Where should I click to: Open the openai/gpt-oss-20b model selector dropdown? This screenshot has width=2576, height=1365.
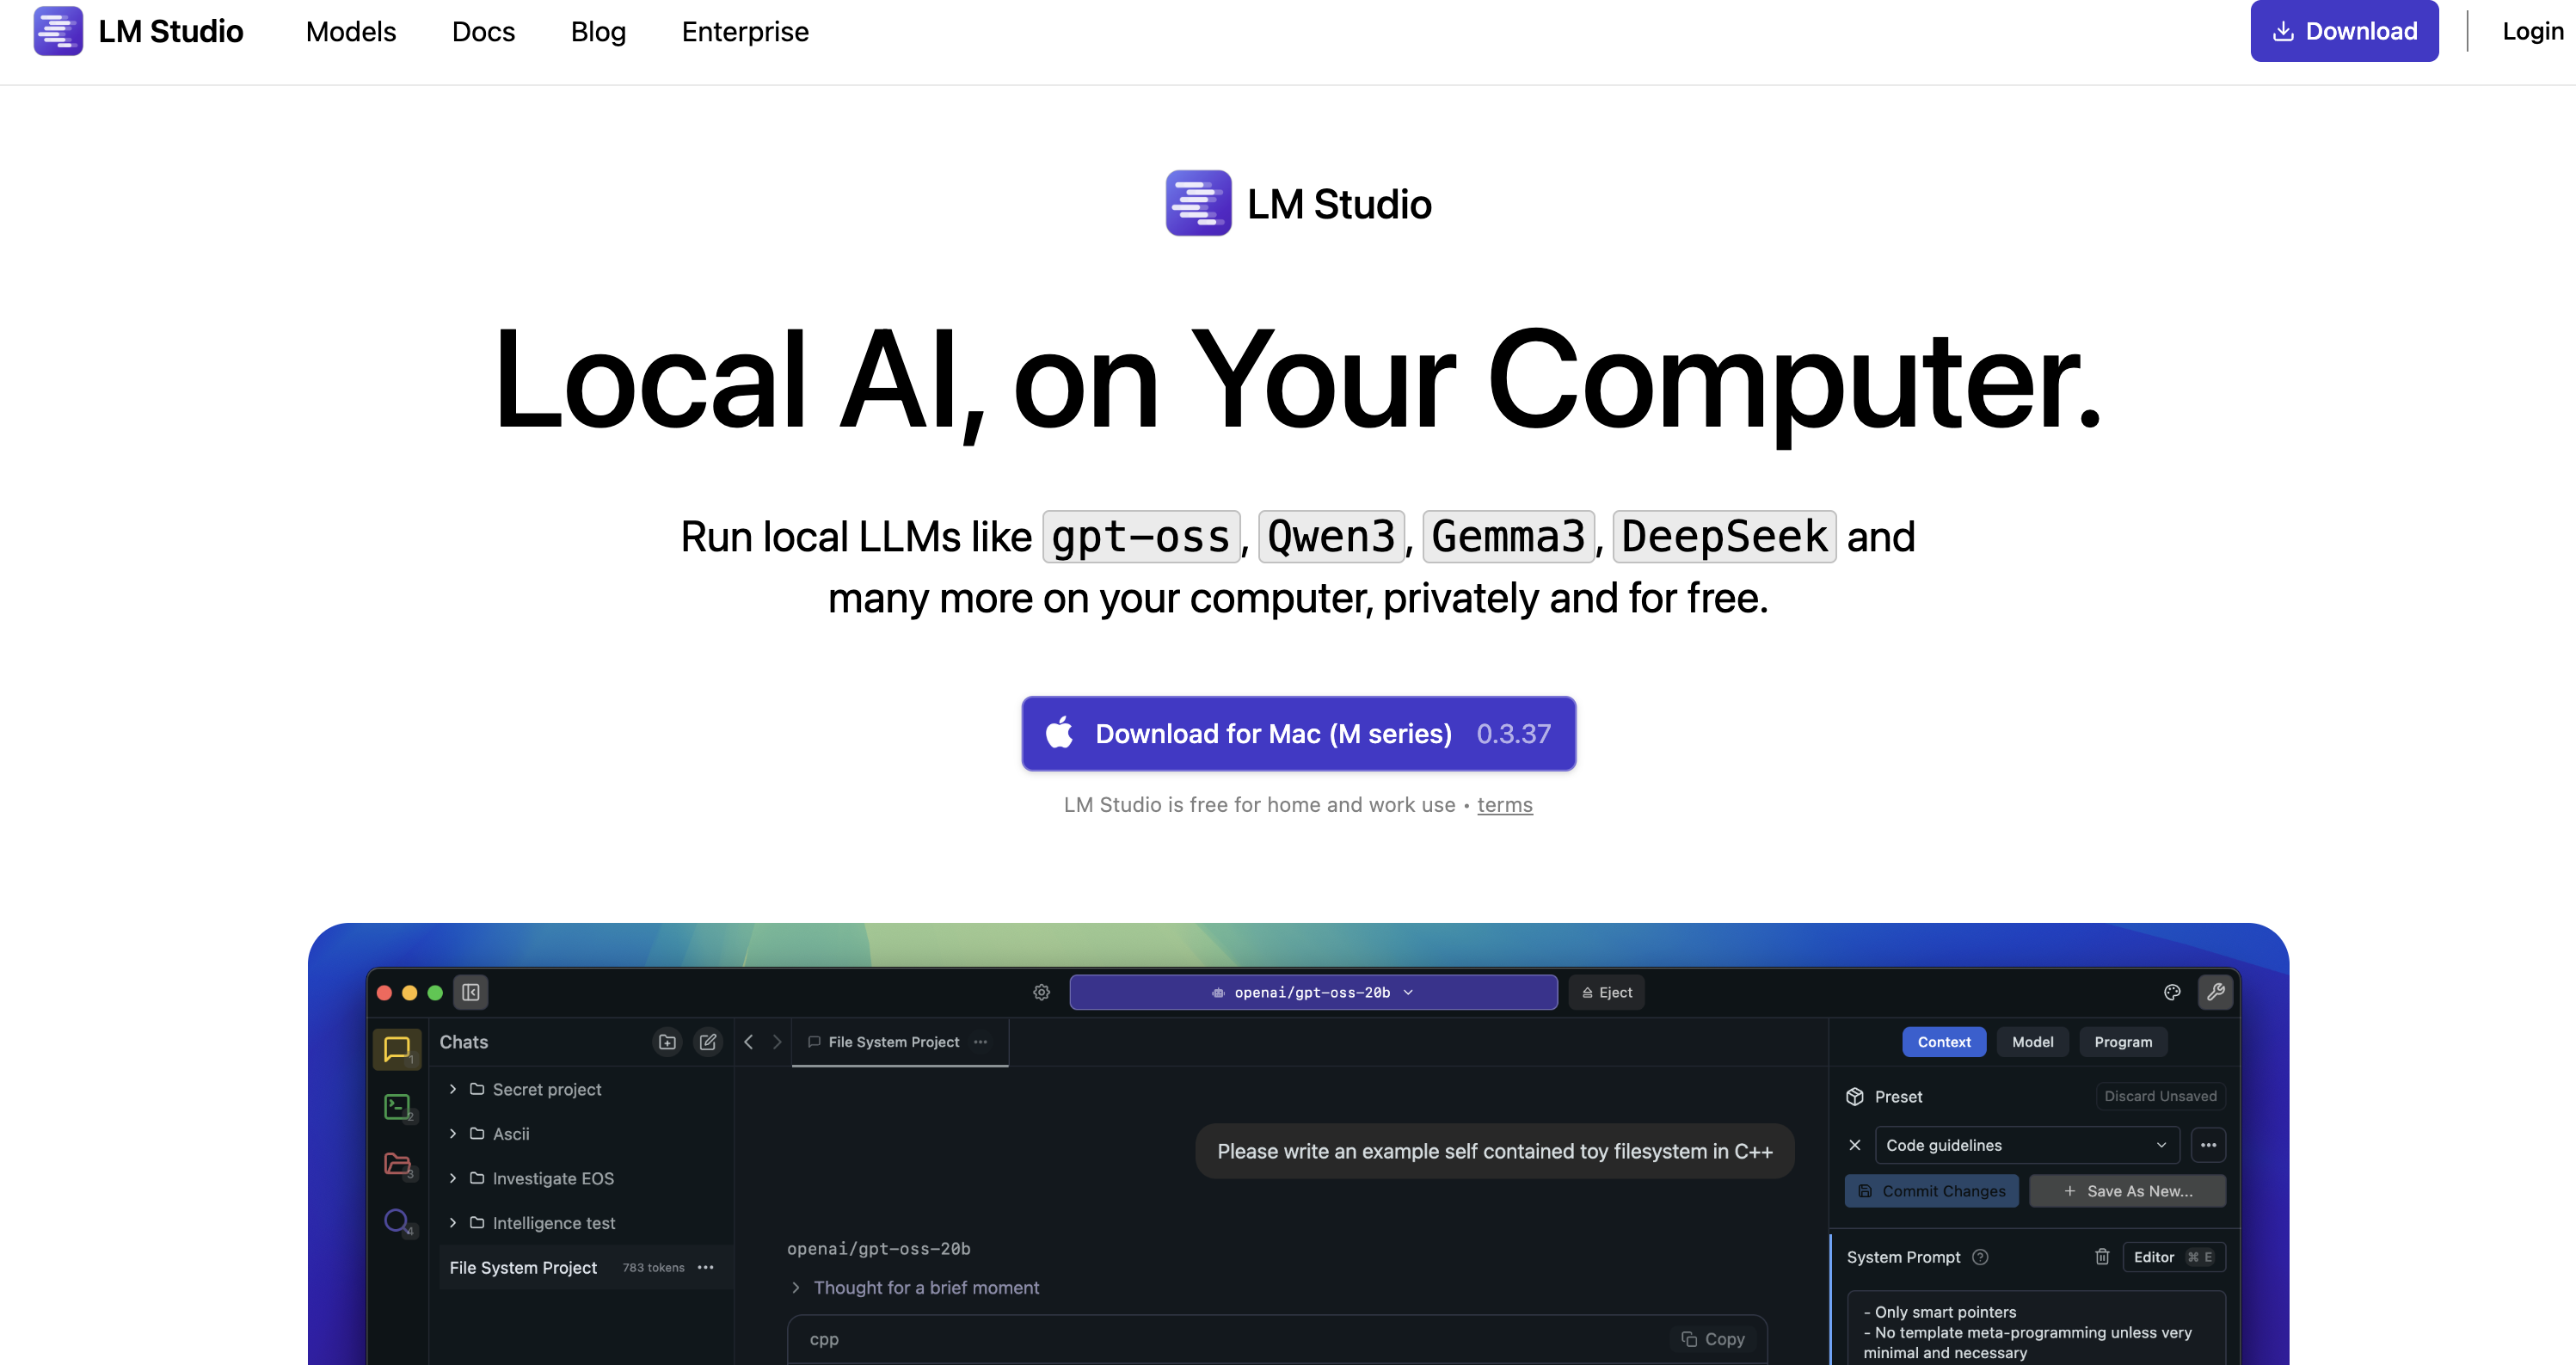click(1313, 992)
